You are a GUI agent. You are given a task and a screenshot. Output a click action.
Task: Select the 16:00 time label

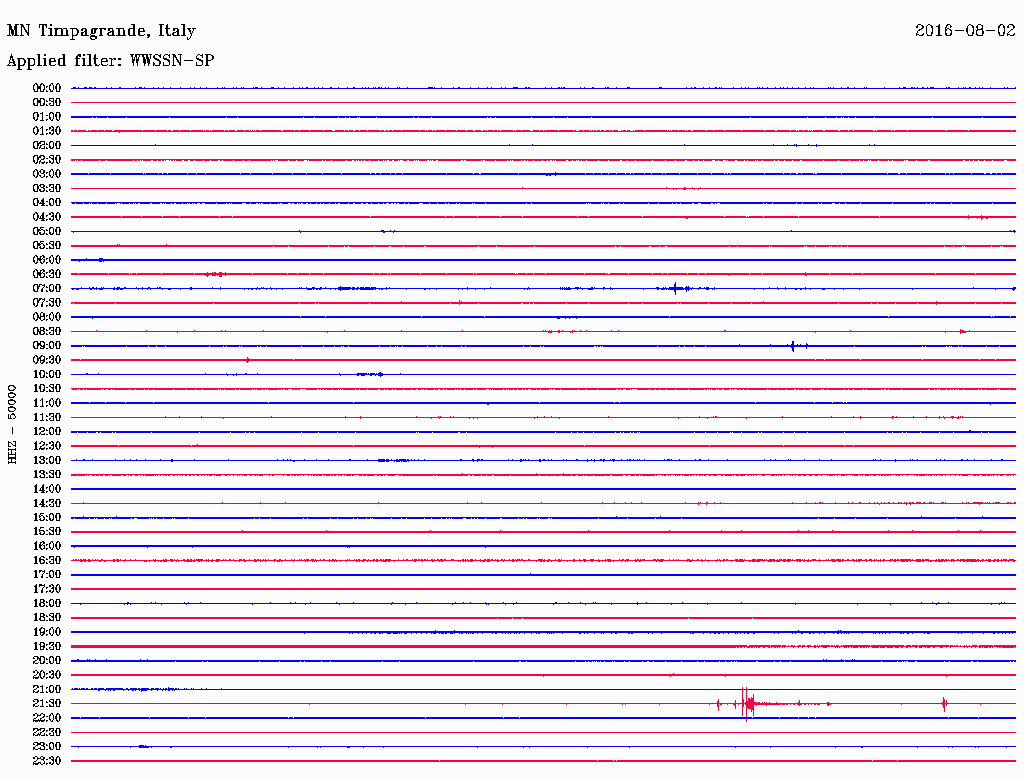coord(47,545)
